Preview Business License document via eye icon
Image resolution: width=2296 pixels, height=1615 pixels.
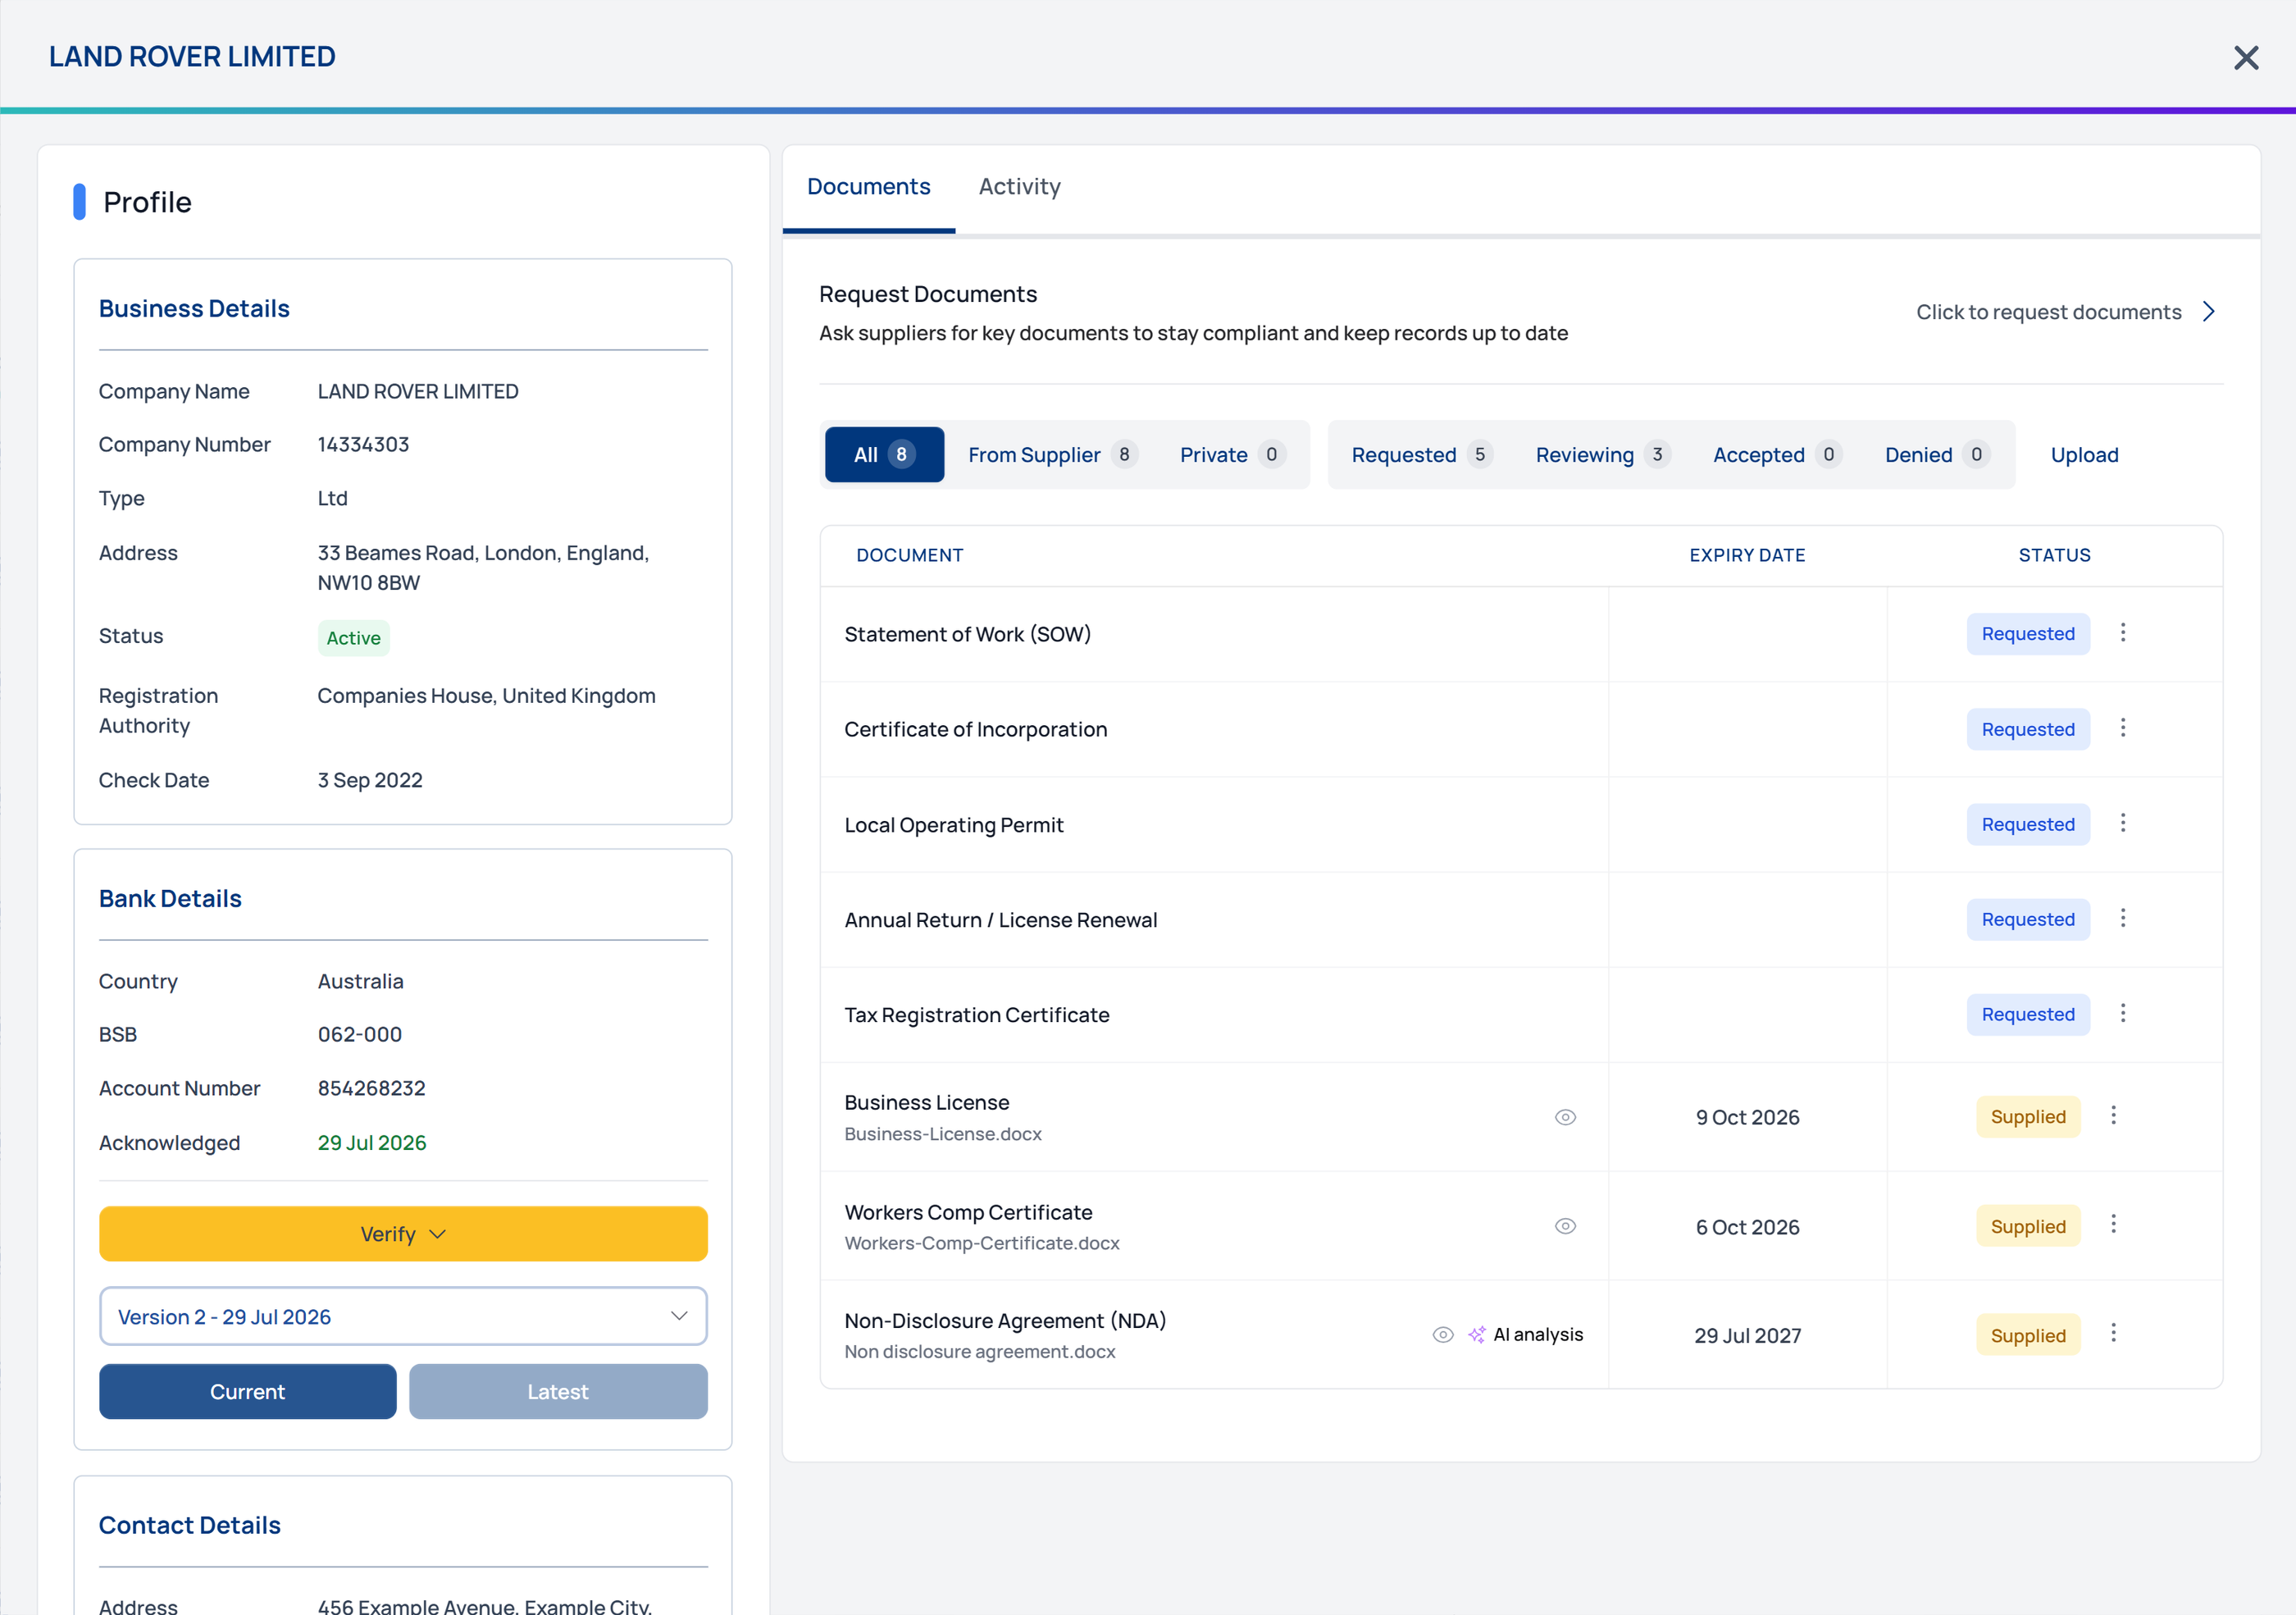1565,1117
